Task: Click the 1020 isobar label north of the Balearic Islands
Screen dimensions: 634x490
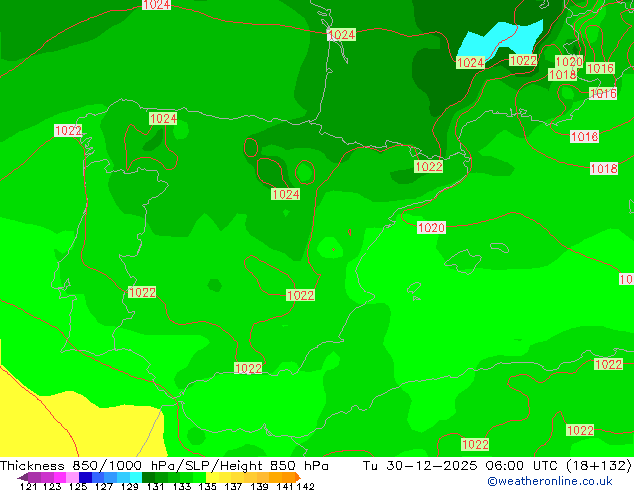Action: (x=431, y=228)
